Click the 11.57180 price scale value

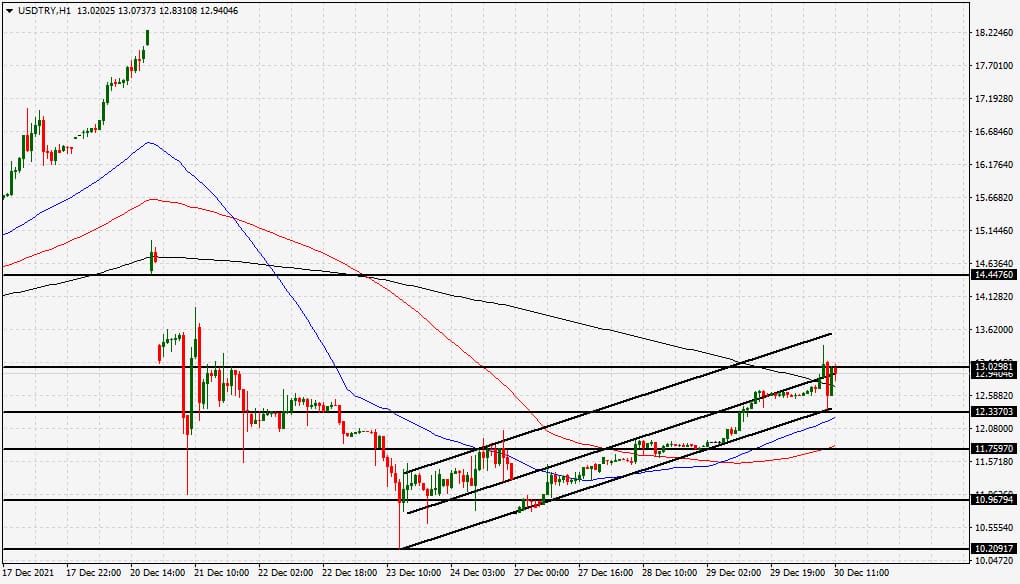pyautogui.click(x=994, y=462)
